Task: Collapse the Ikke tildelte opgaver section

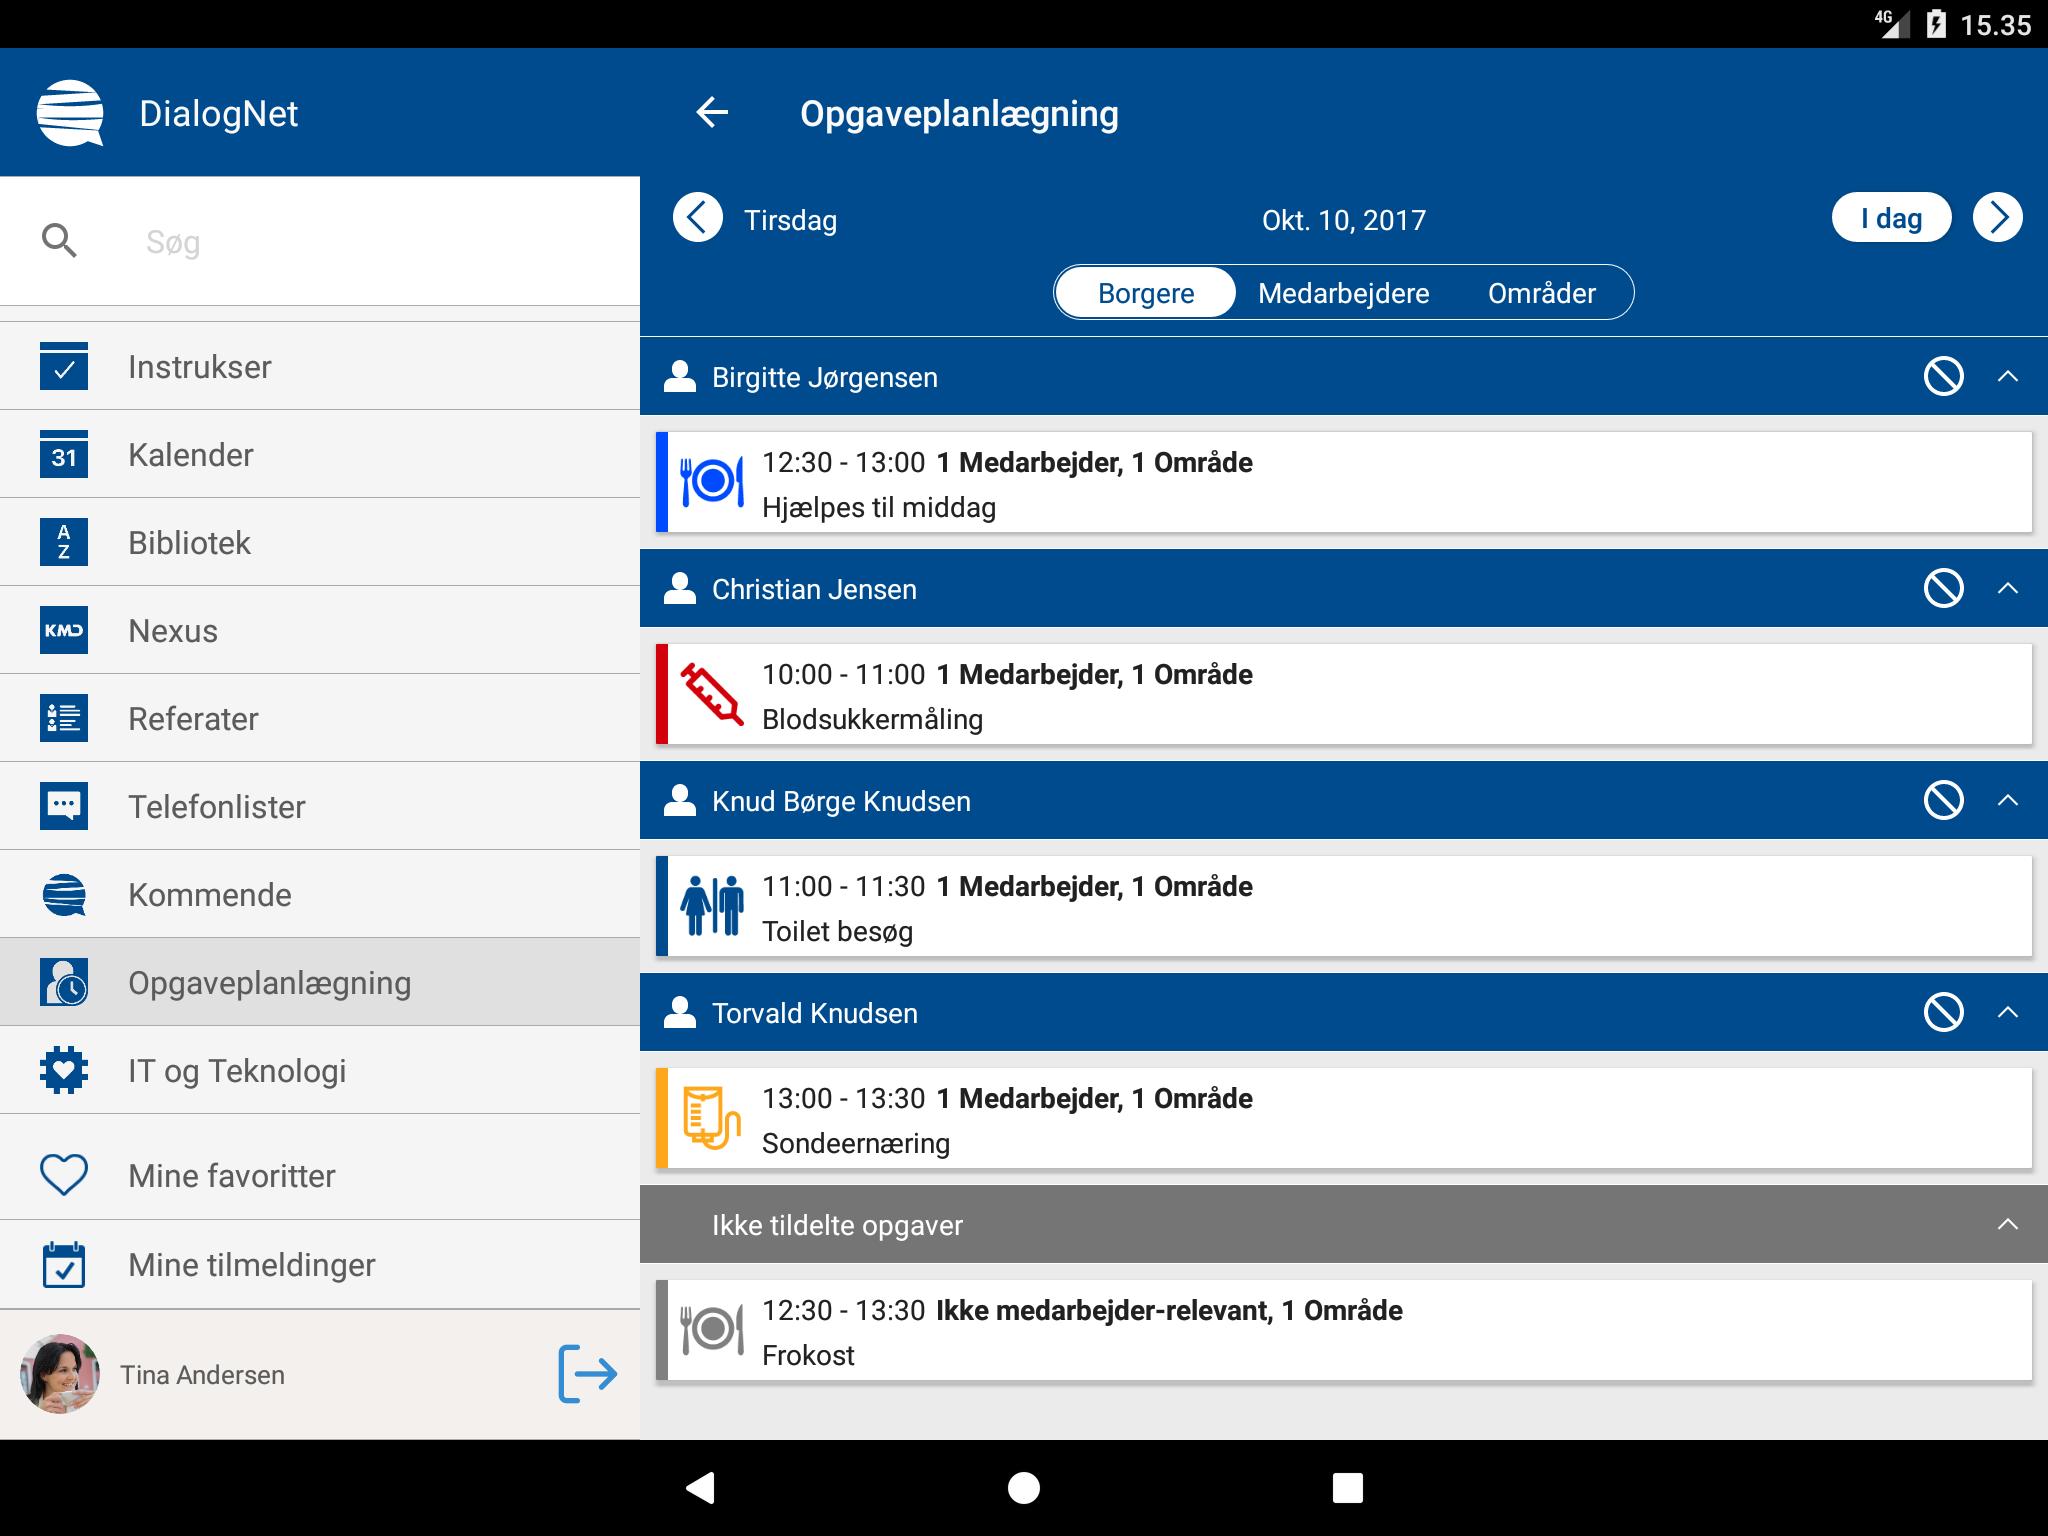Action: (2008, 1225)
